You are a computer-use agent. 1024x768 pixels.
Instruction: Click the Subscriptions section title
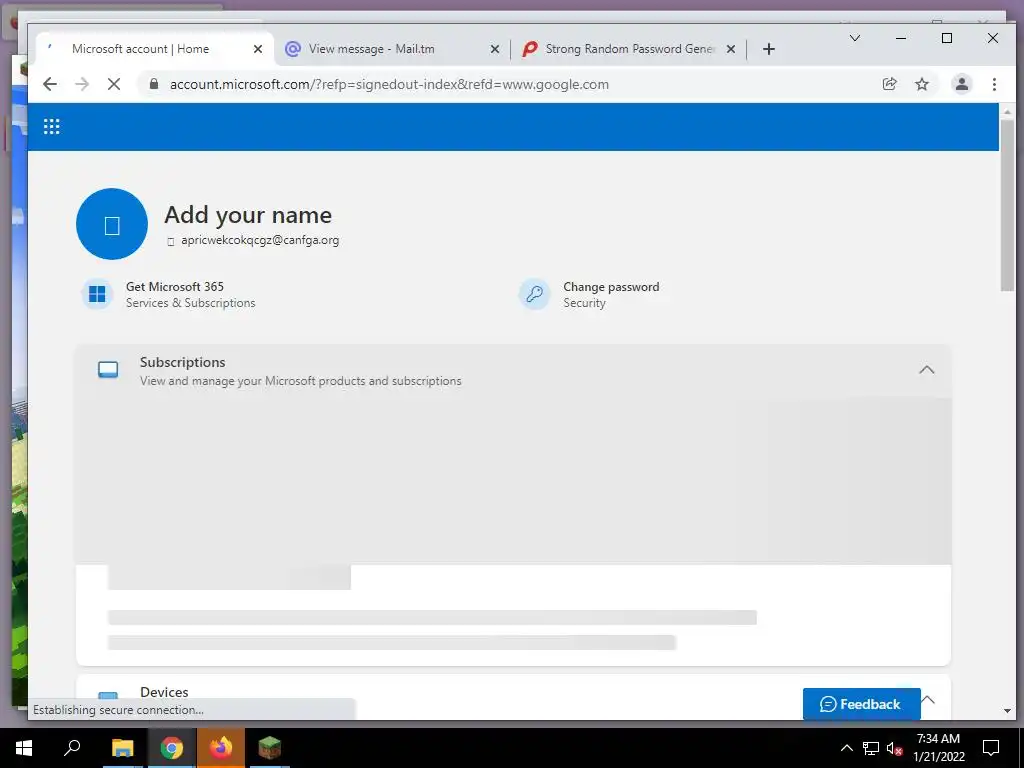tap(182, 362)
